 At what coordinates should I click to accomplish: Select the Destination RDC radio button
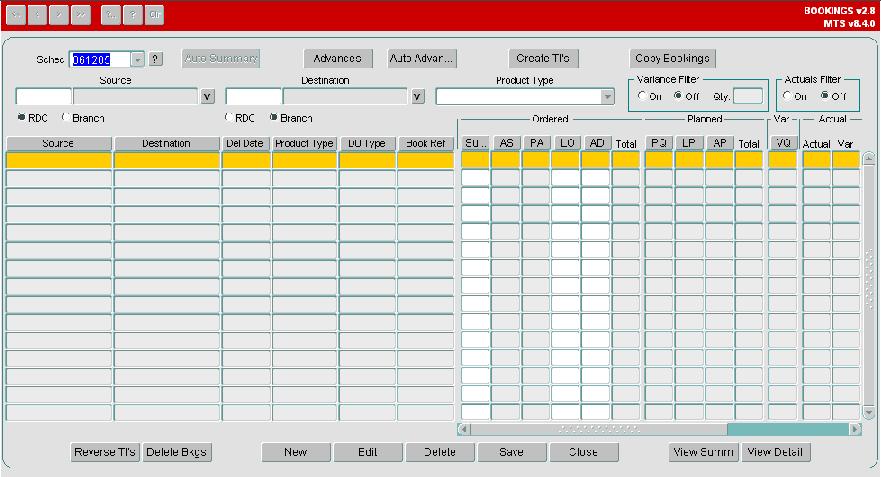coord(229,117)
